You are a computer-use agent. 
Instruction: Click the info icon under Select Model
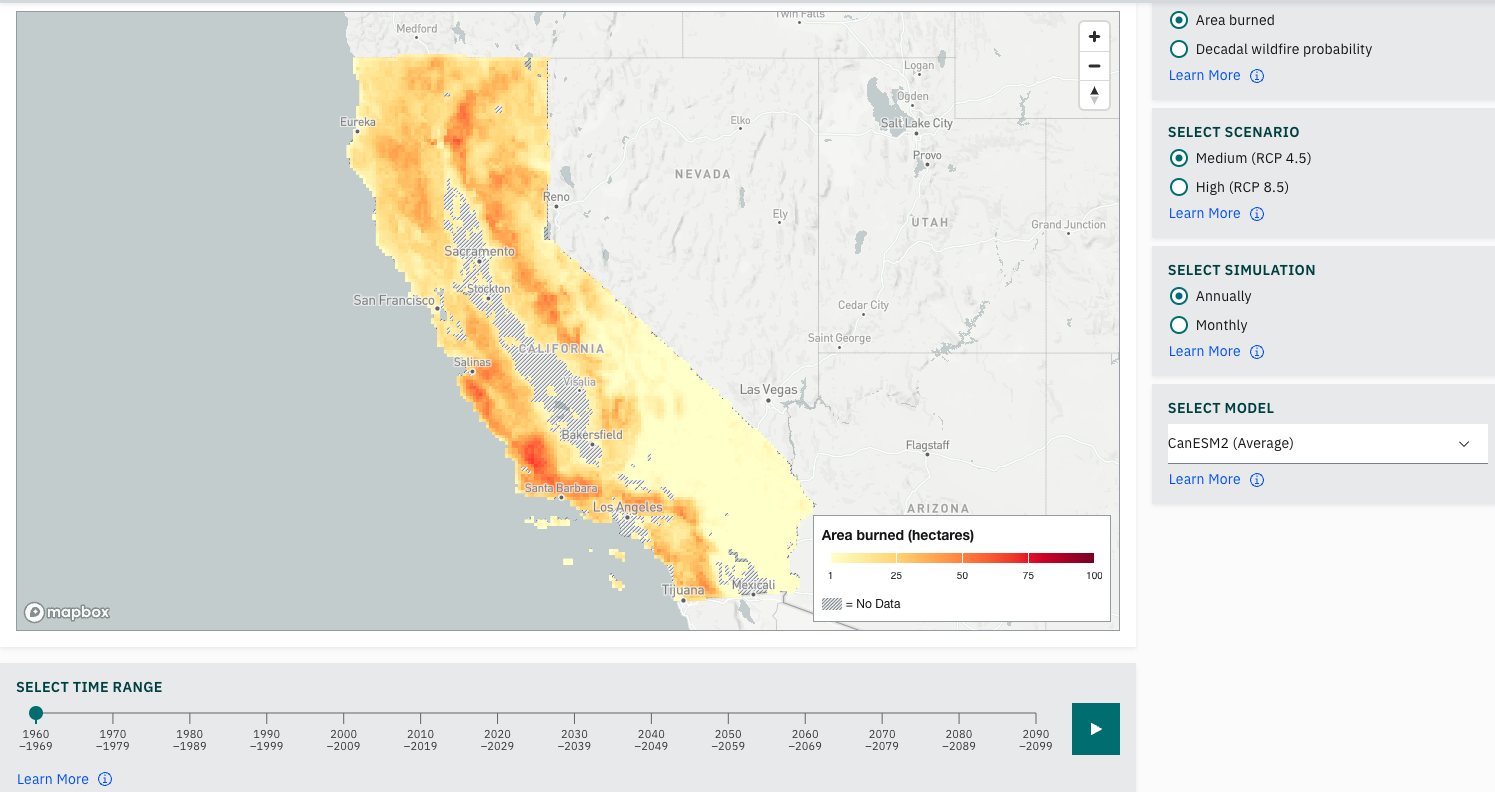click(x=1256, y=479)
